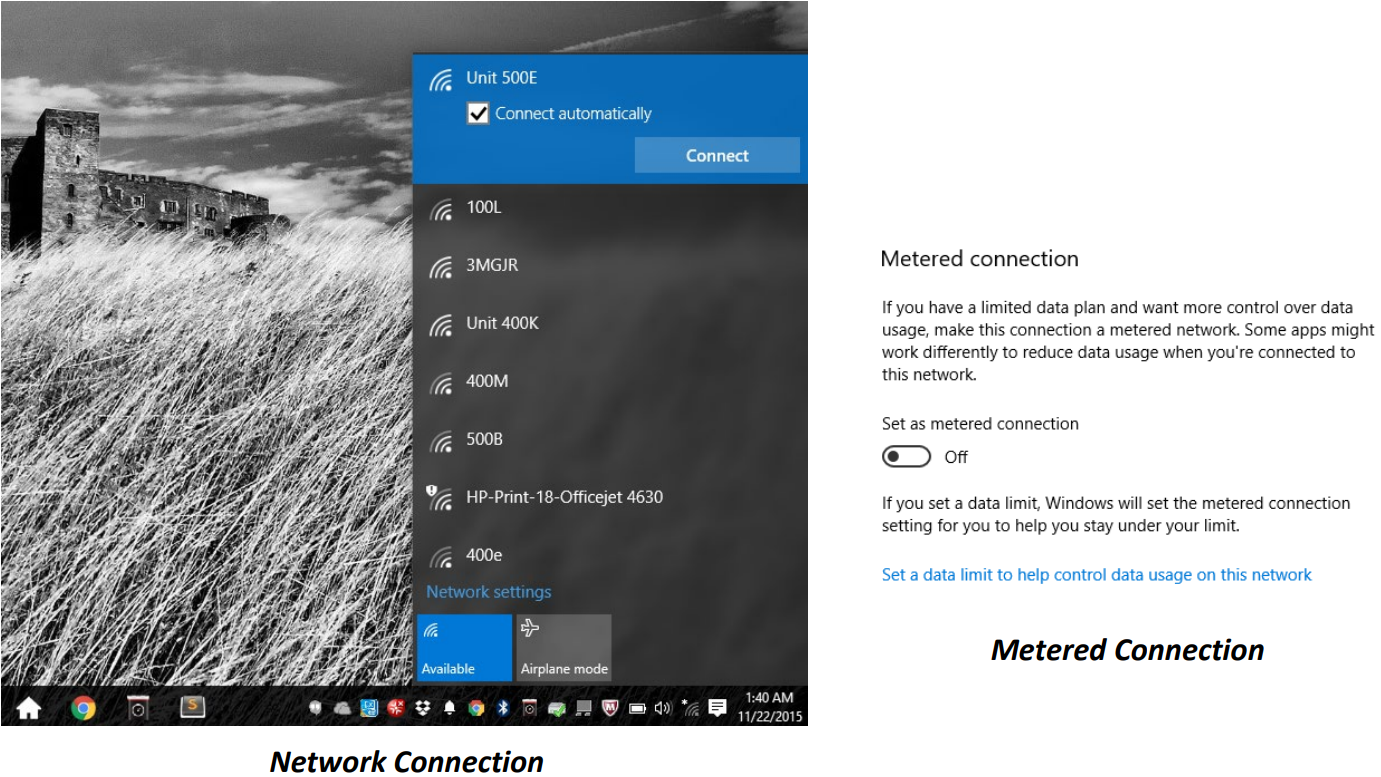Click the bell notification tray icon

click(x=449, y=708)
